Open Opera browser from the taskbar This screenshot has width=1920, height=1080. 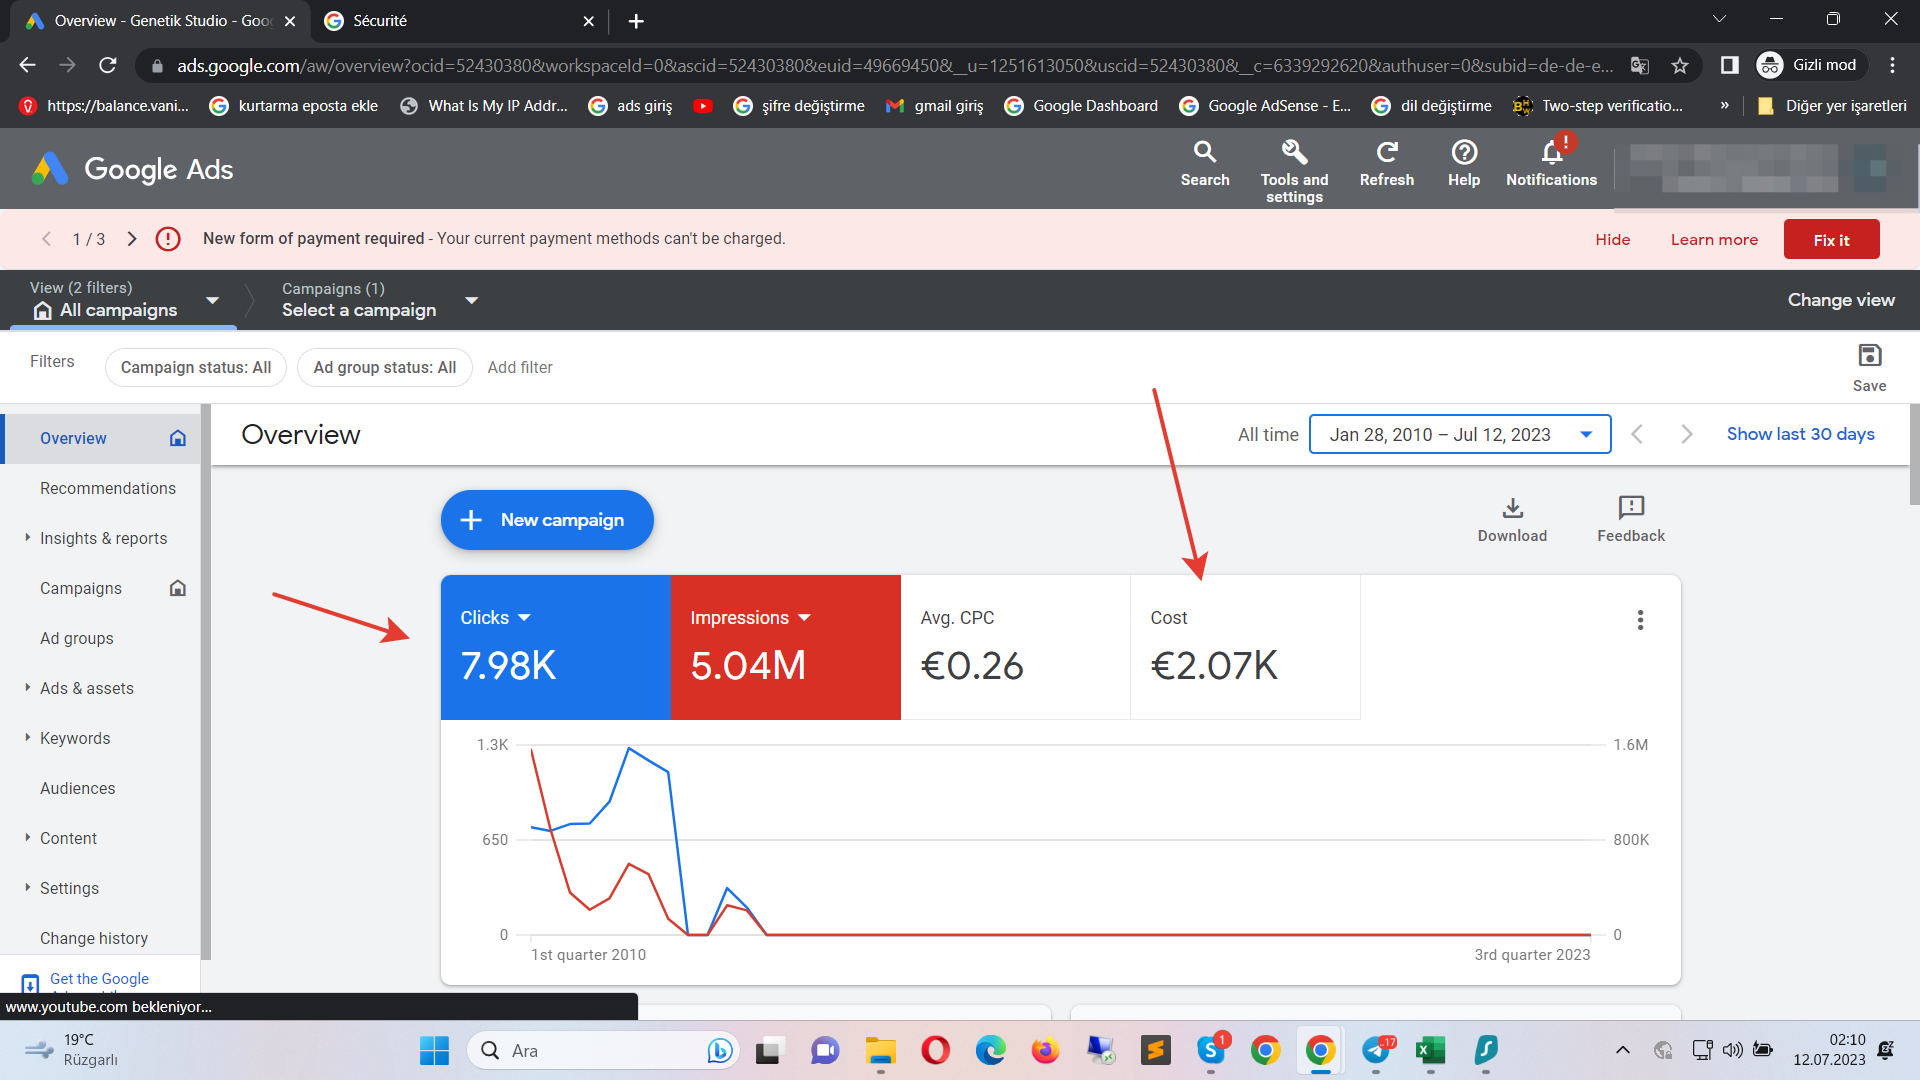pos(935,1050)
